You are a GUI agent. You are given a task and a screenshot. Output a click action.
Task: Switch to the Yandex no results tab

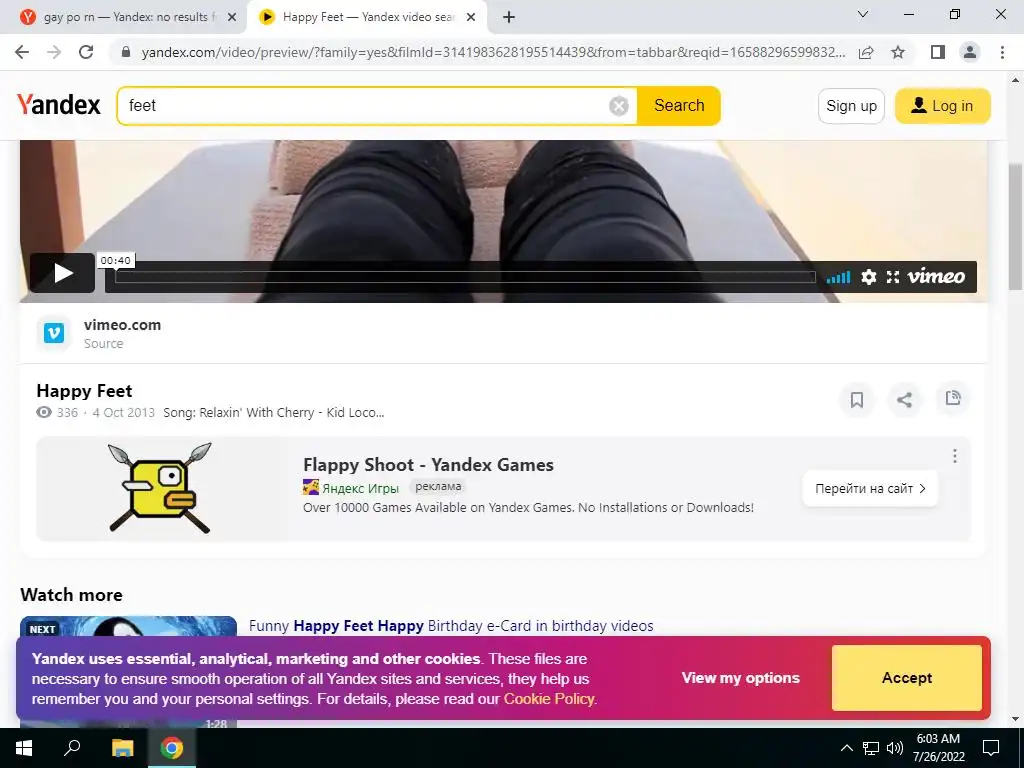pos(124,17)
